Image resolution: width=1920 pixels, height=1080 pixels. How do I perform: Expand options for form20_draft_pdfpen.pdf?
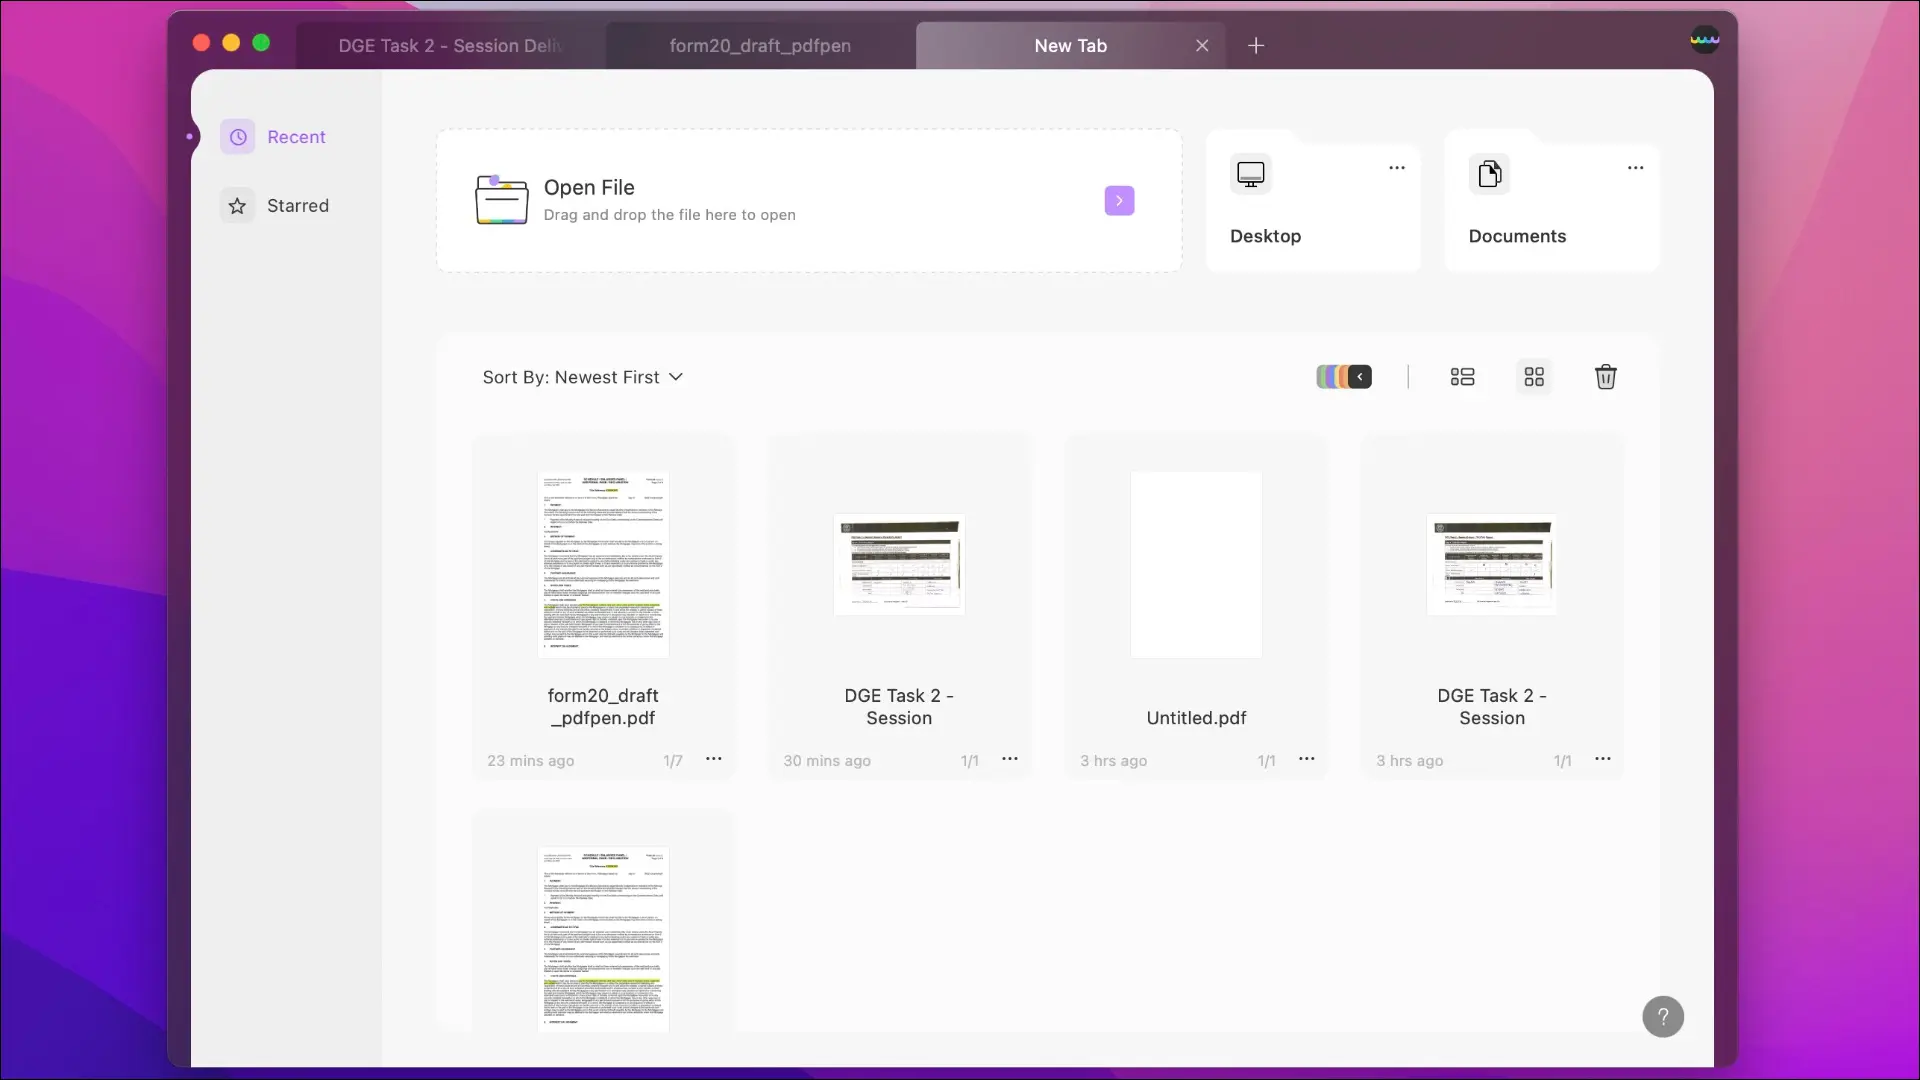click(713, 758)
